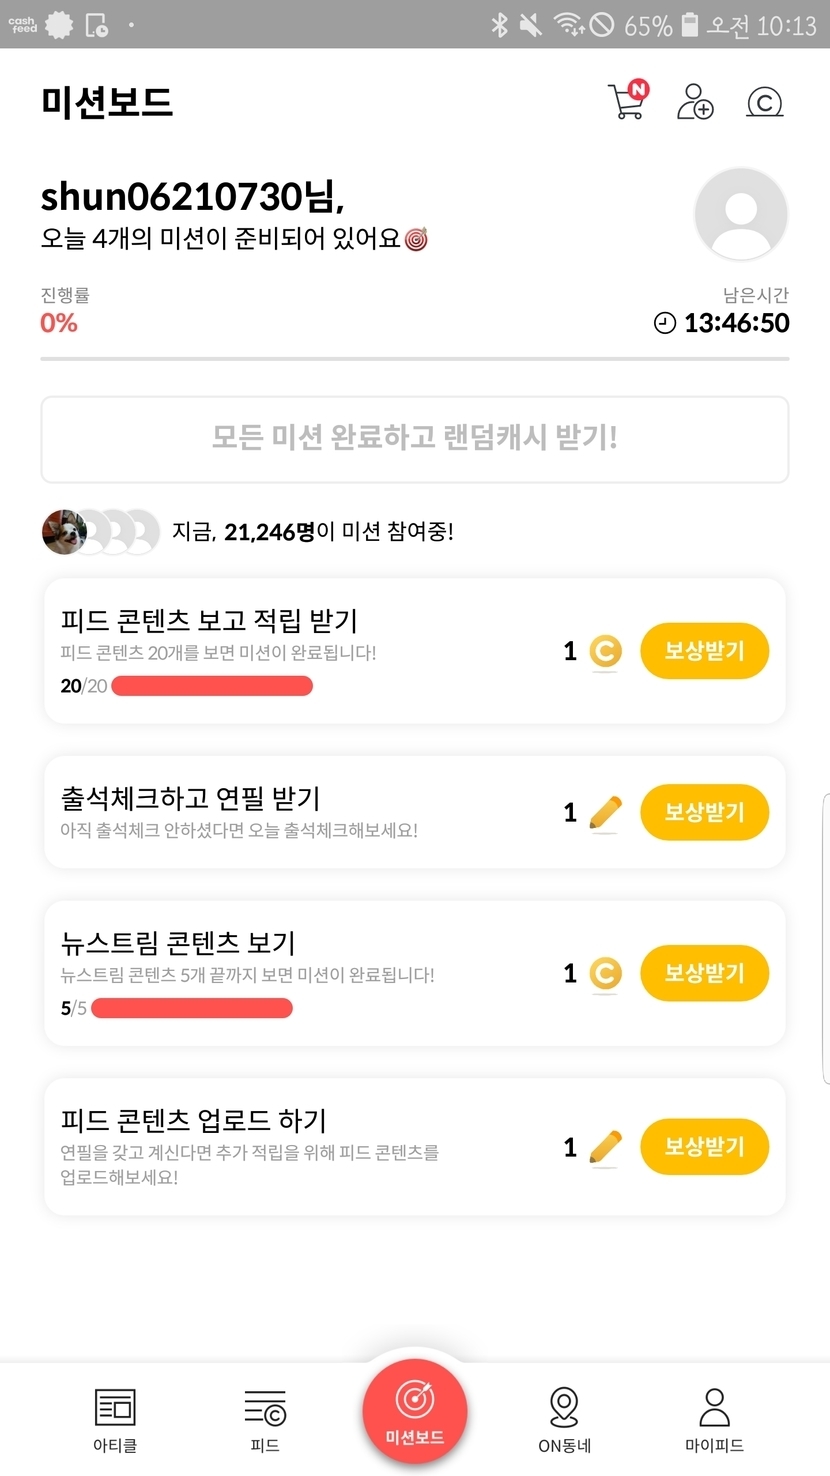Tap the 미션보드 center button
The width and height of the screenshot is (830, 1476).
[415, 1412]
